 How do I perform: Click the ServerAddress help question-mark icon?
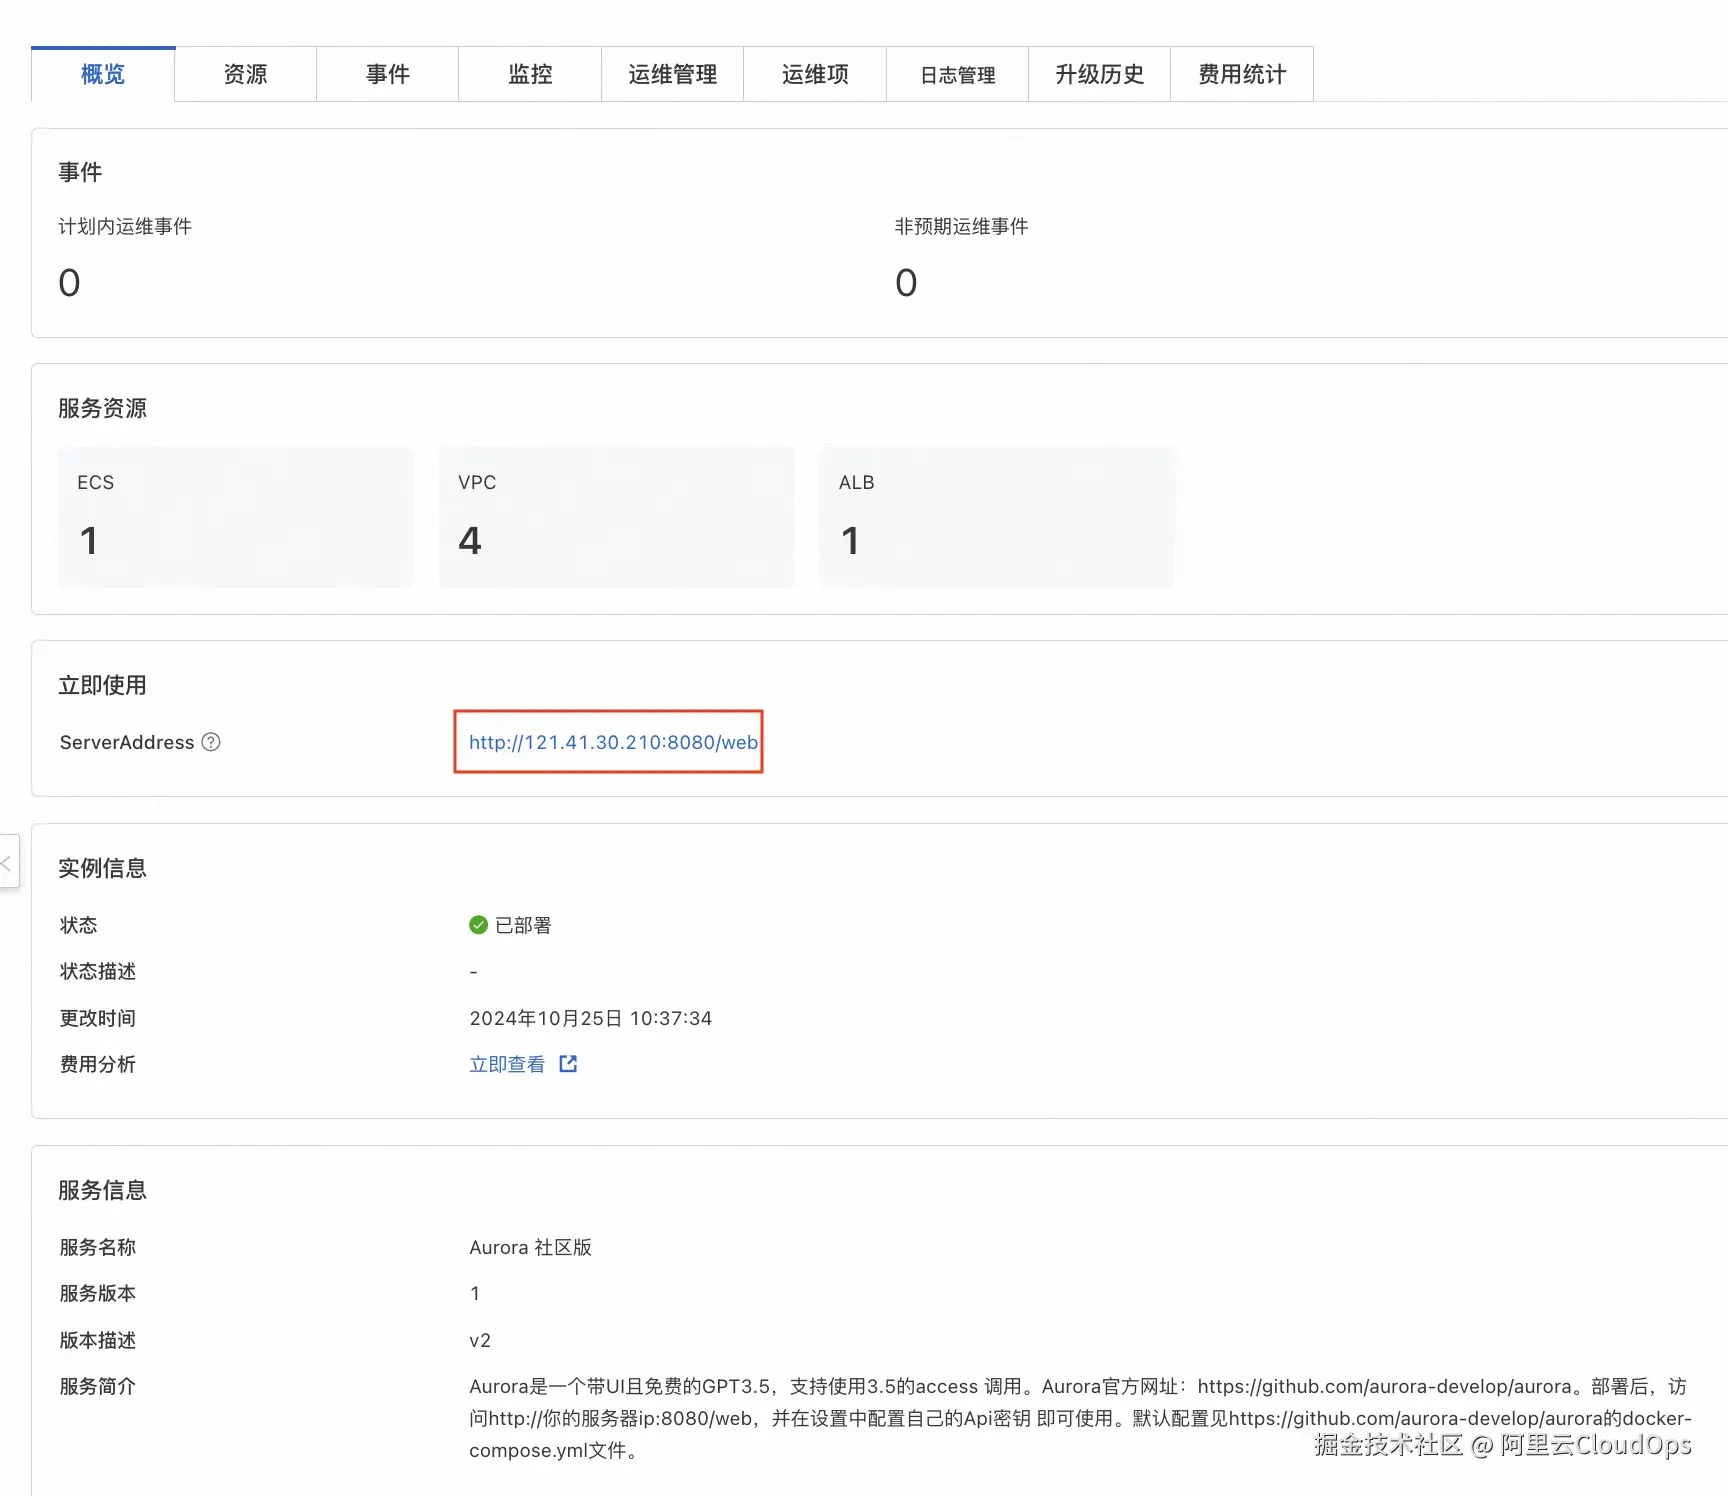point(211,742)
